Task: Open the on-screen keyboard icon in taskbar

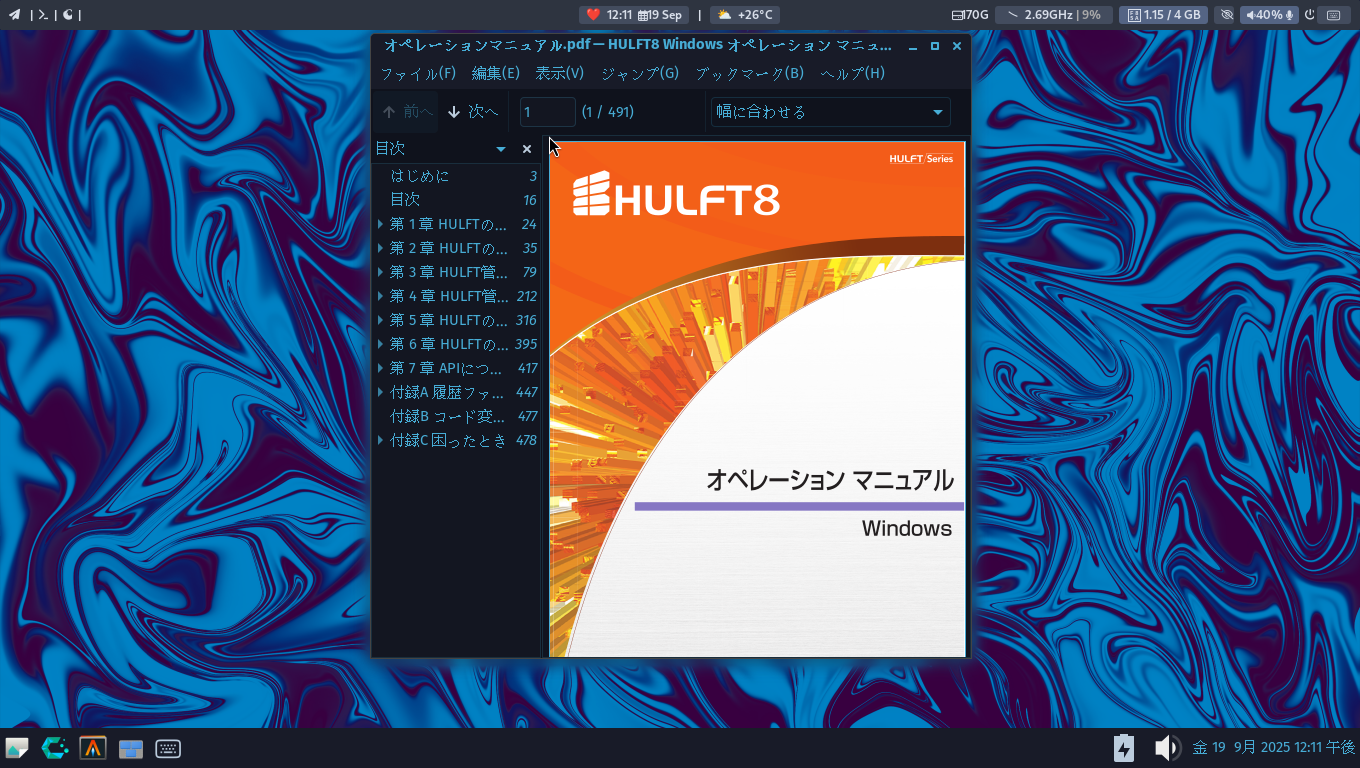Action: tap(168, 749)
